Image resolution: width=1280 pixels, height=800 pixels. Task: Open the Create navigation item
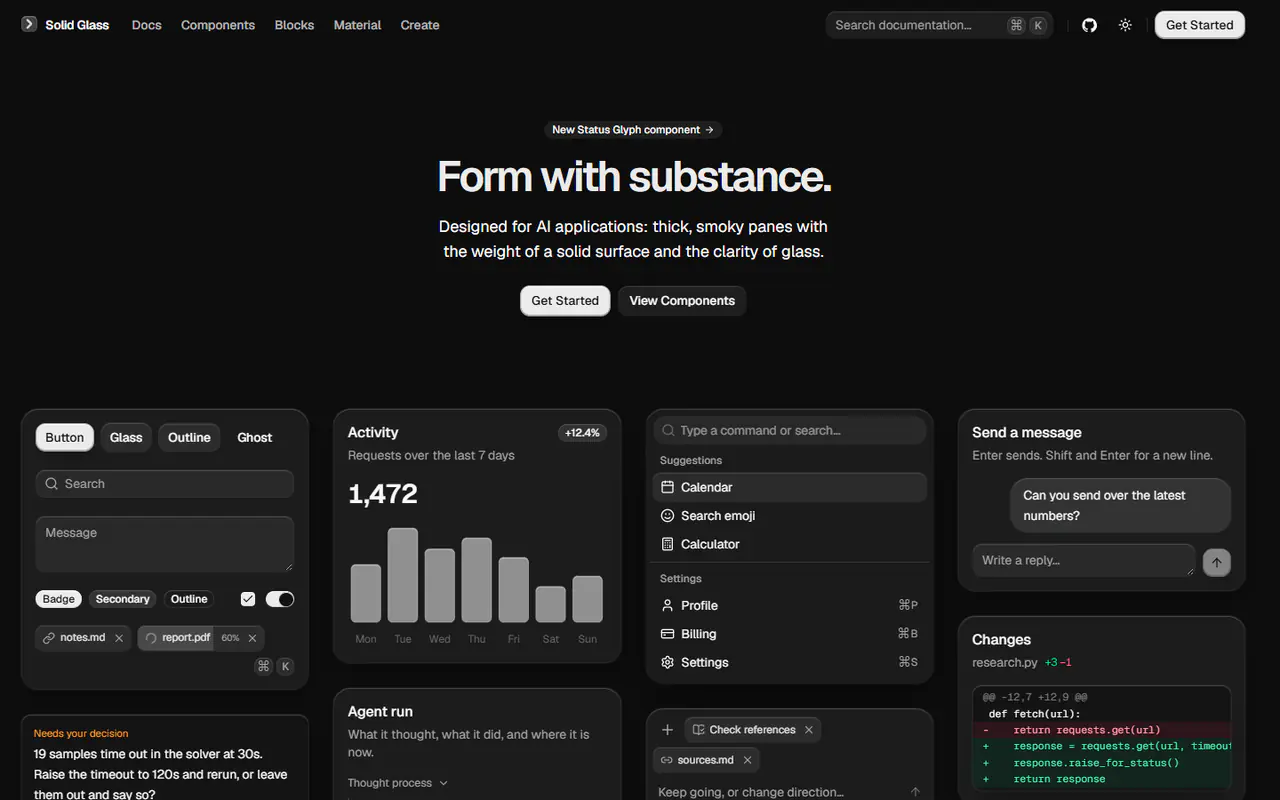(420, 25)
